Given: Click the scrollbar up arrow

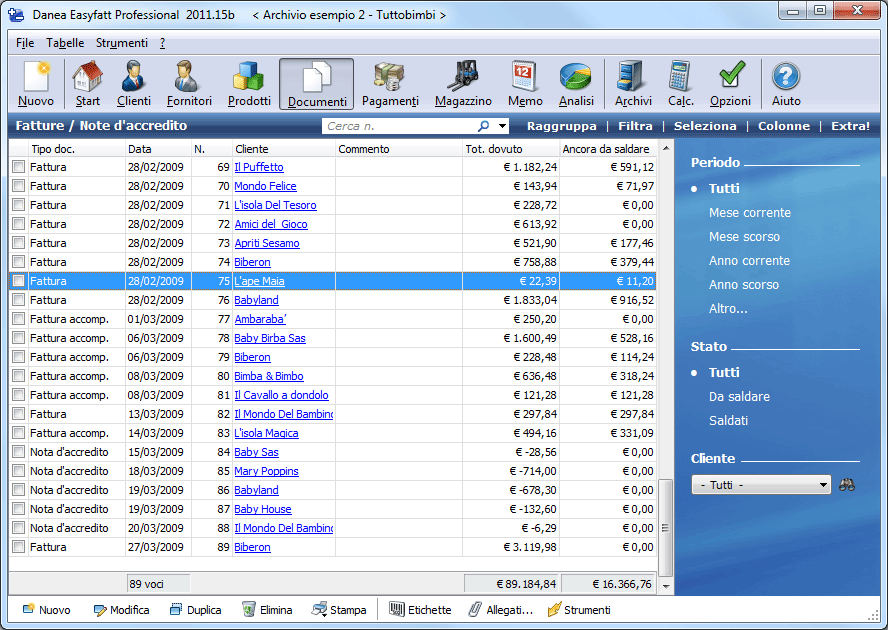Looking at the screenshot, I should (x=666, y=148).
